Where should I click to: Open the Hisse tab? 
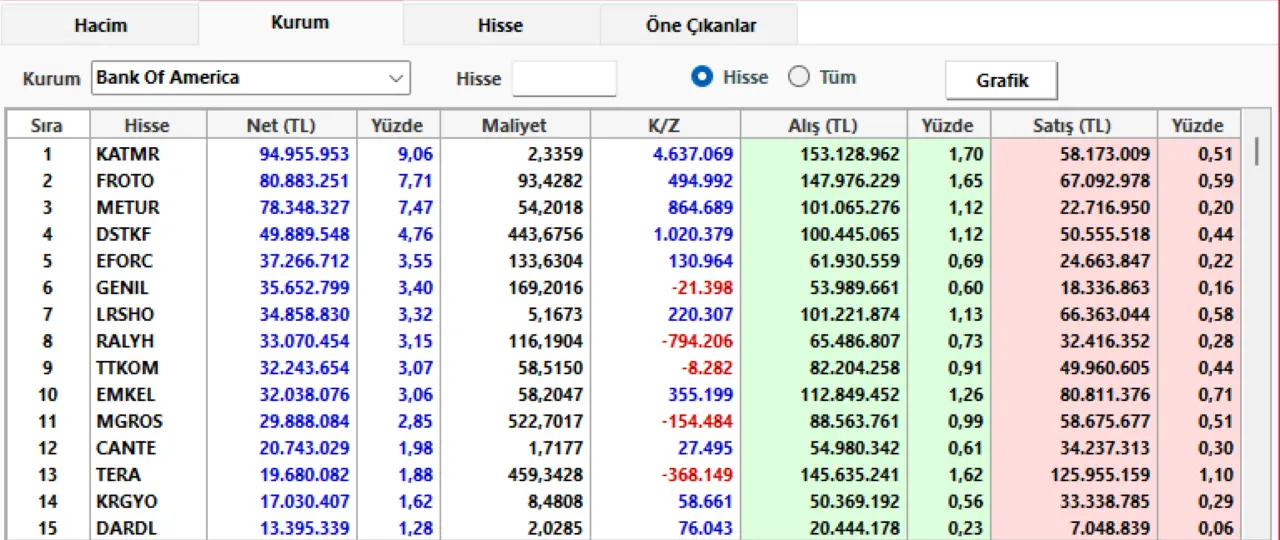[500, 25]
